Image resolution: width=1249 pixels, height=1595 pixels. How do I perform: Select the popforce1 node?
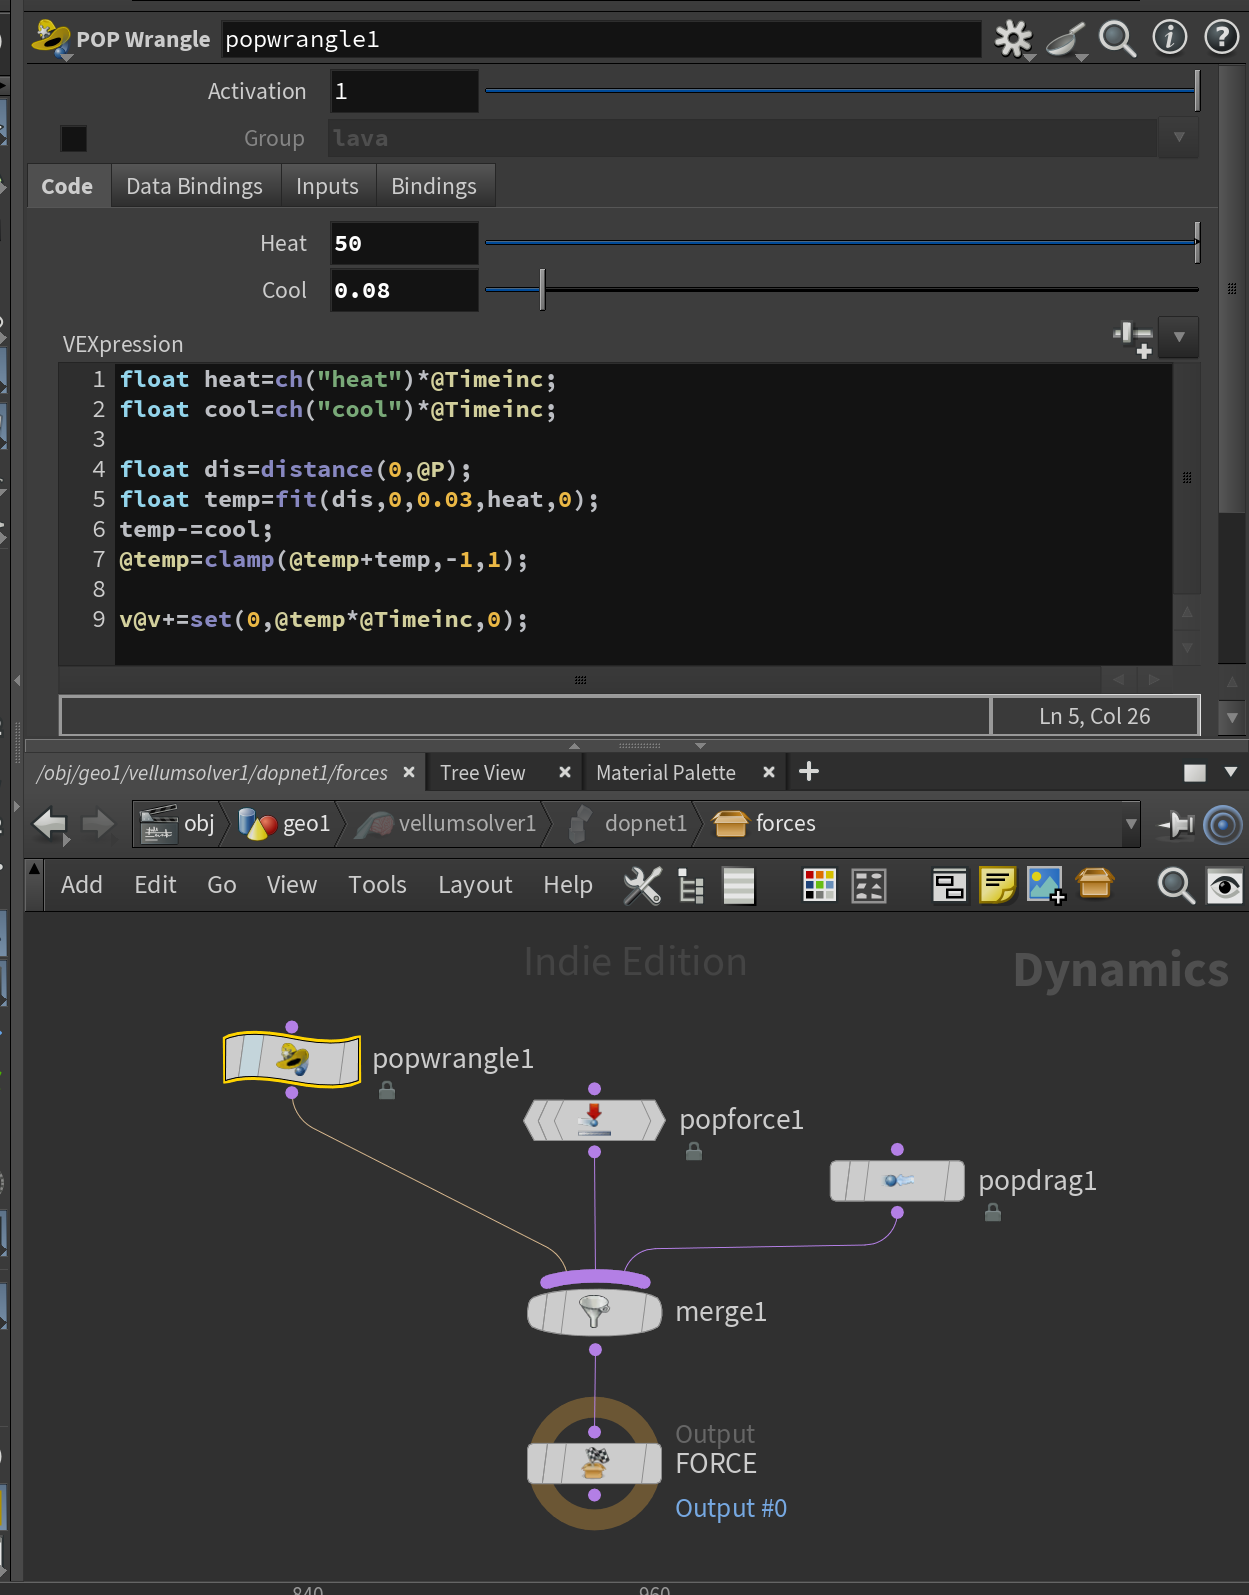click(x=594, y=1120)
